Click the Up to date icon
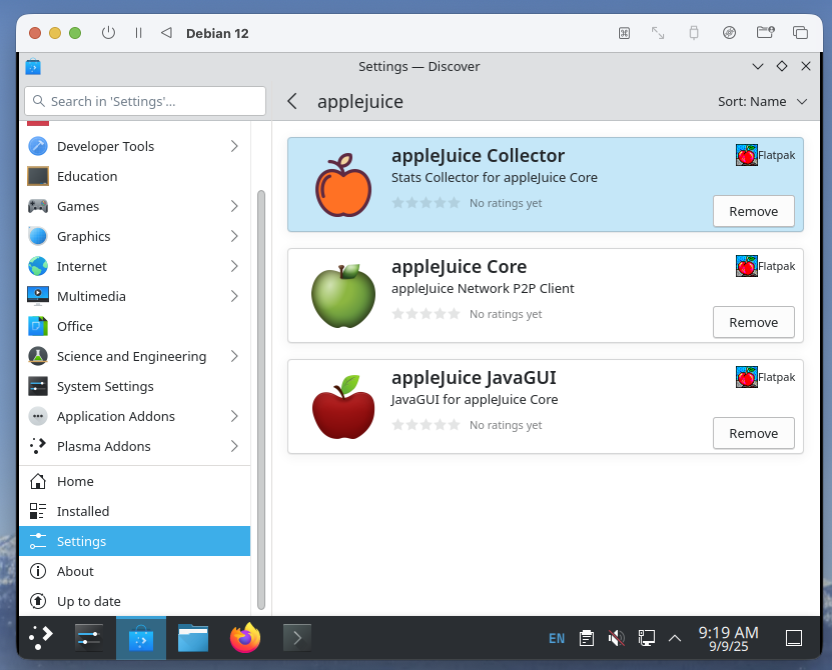The width and height of the screenshot is (832, 670). pos(38,601)
